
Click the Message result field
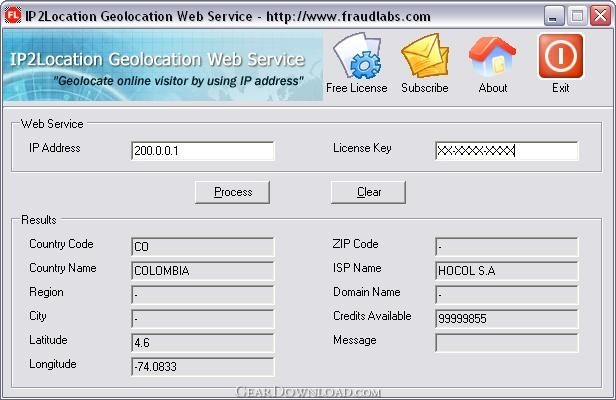click(507, 343)
